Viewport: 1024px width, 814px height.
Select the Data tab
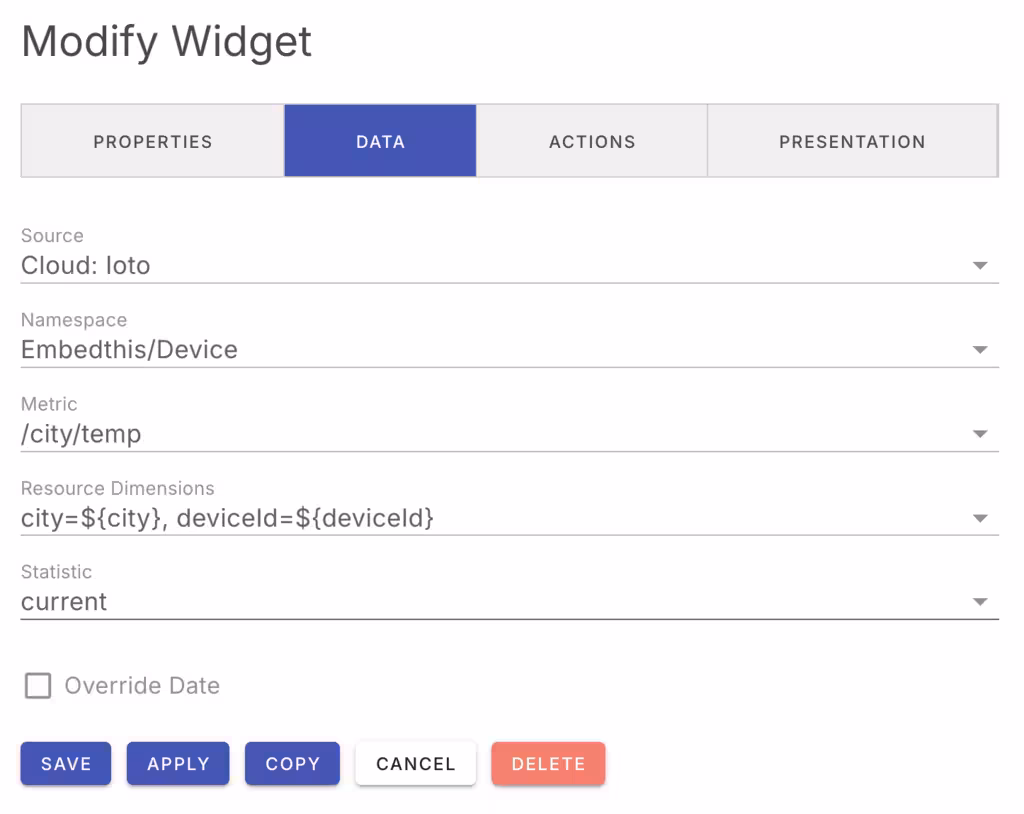[380, 141]
